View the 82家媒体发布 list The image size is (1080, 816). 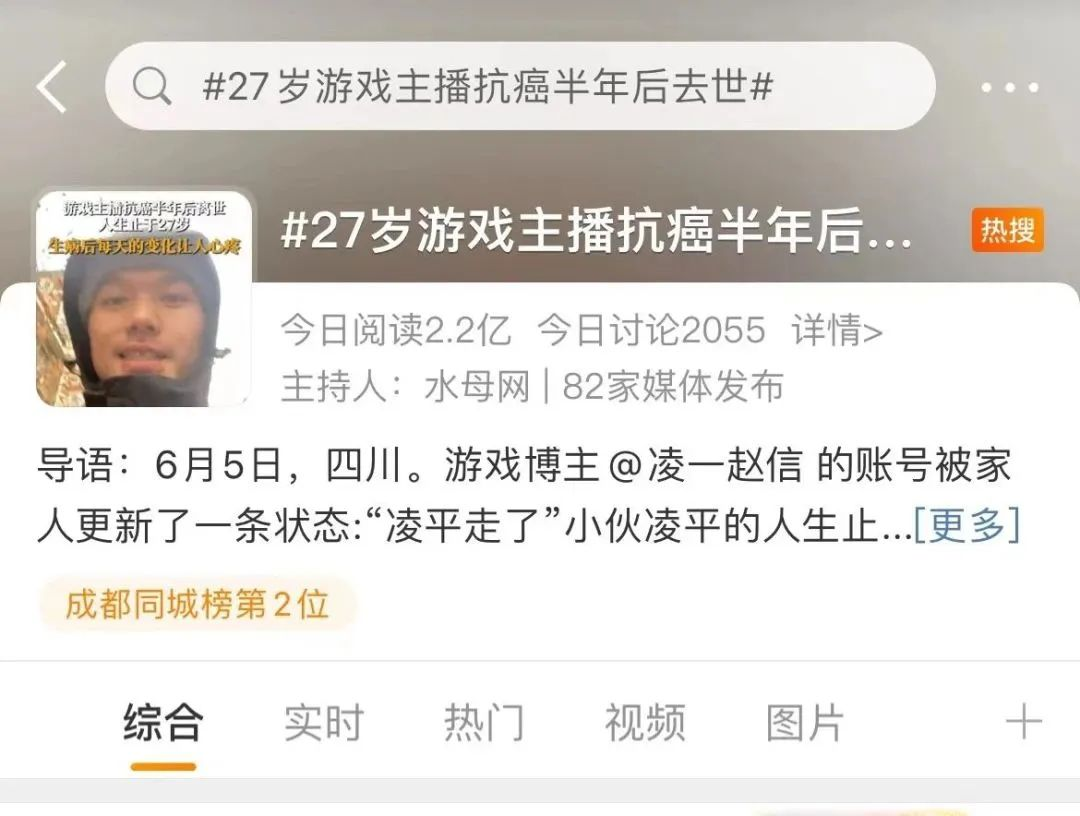pyautogui.click(x=673, y=386)
